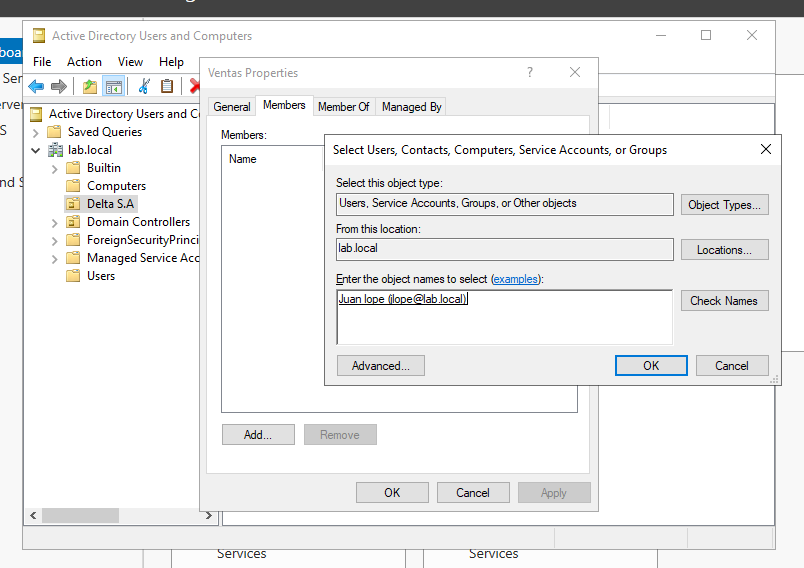
Task: Switch to the General tab
Action: [232, 107]
